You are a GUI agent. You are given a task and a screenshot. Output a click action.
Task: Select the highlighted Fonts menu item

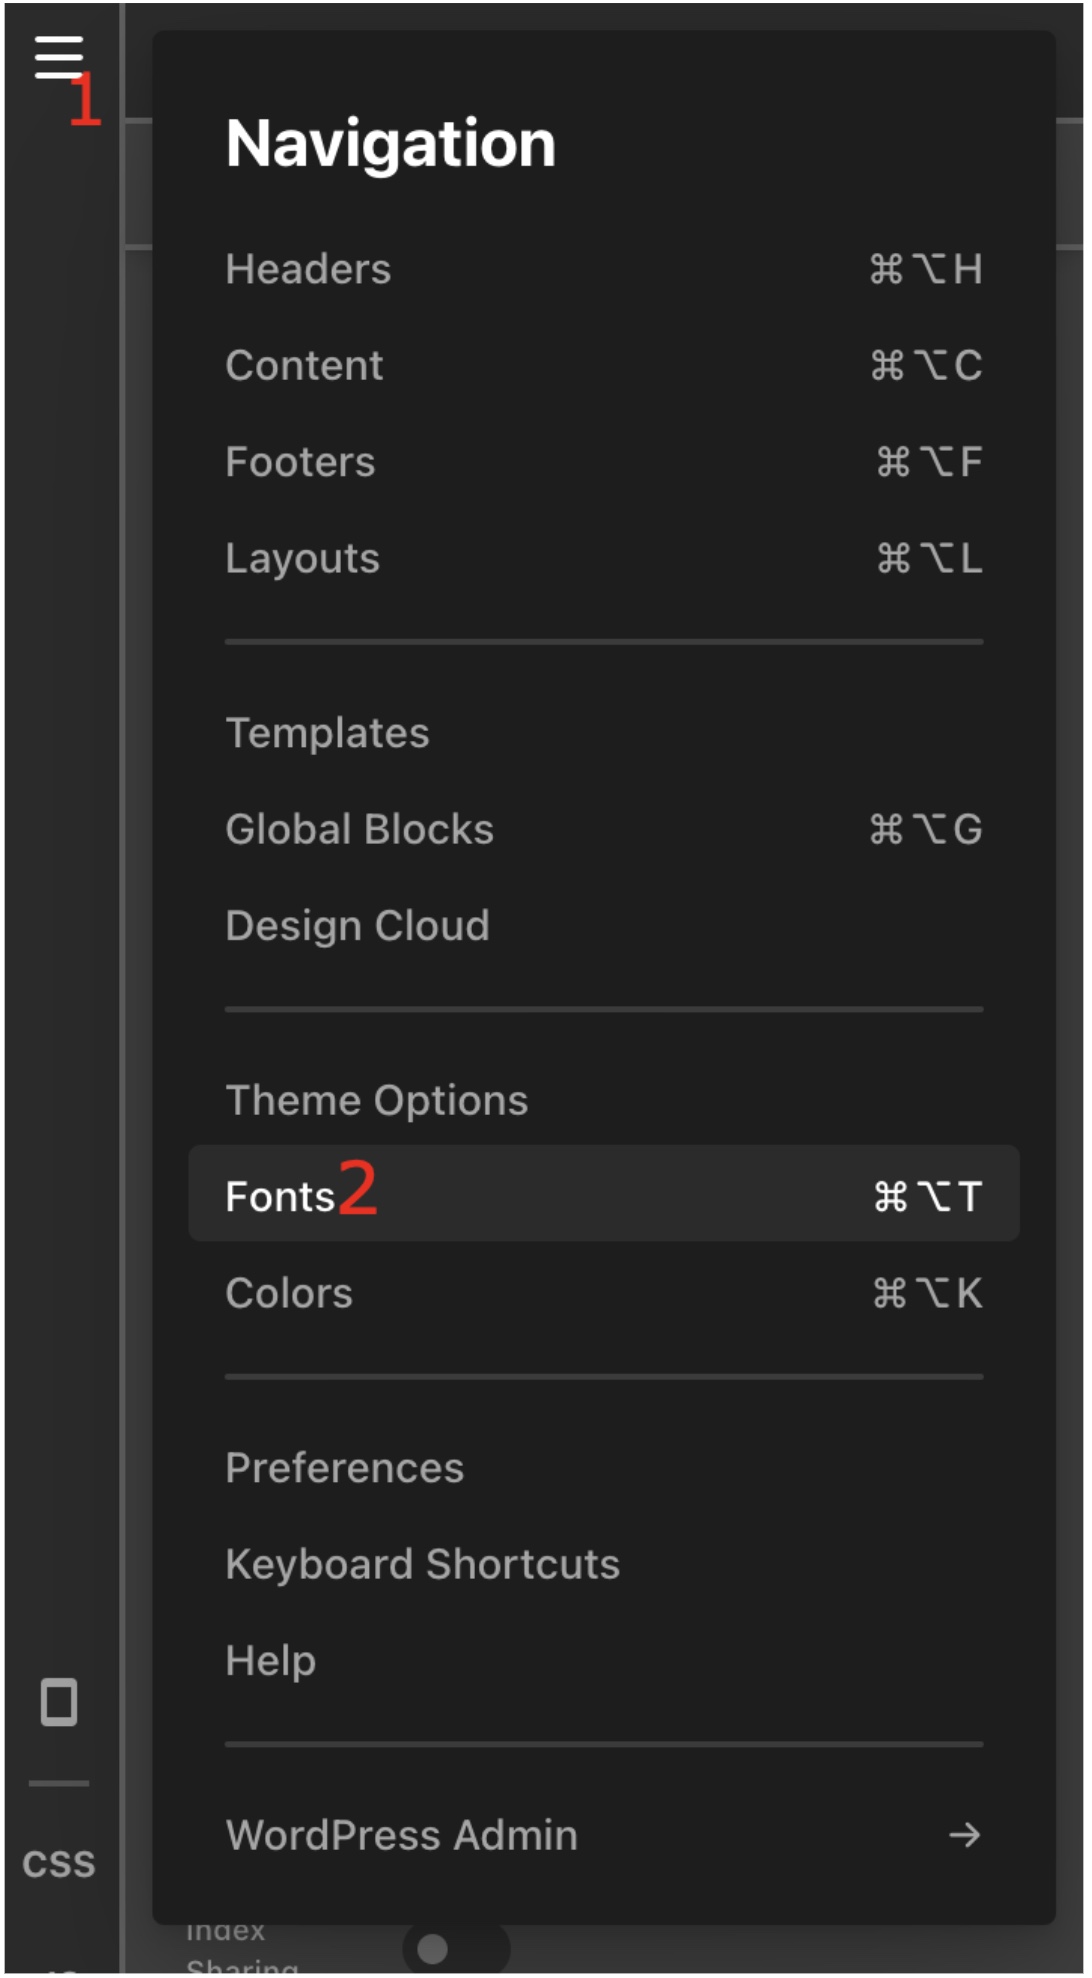[x=604, y=1194]
